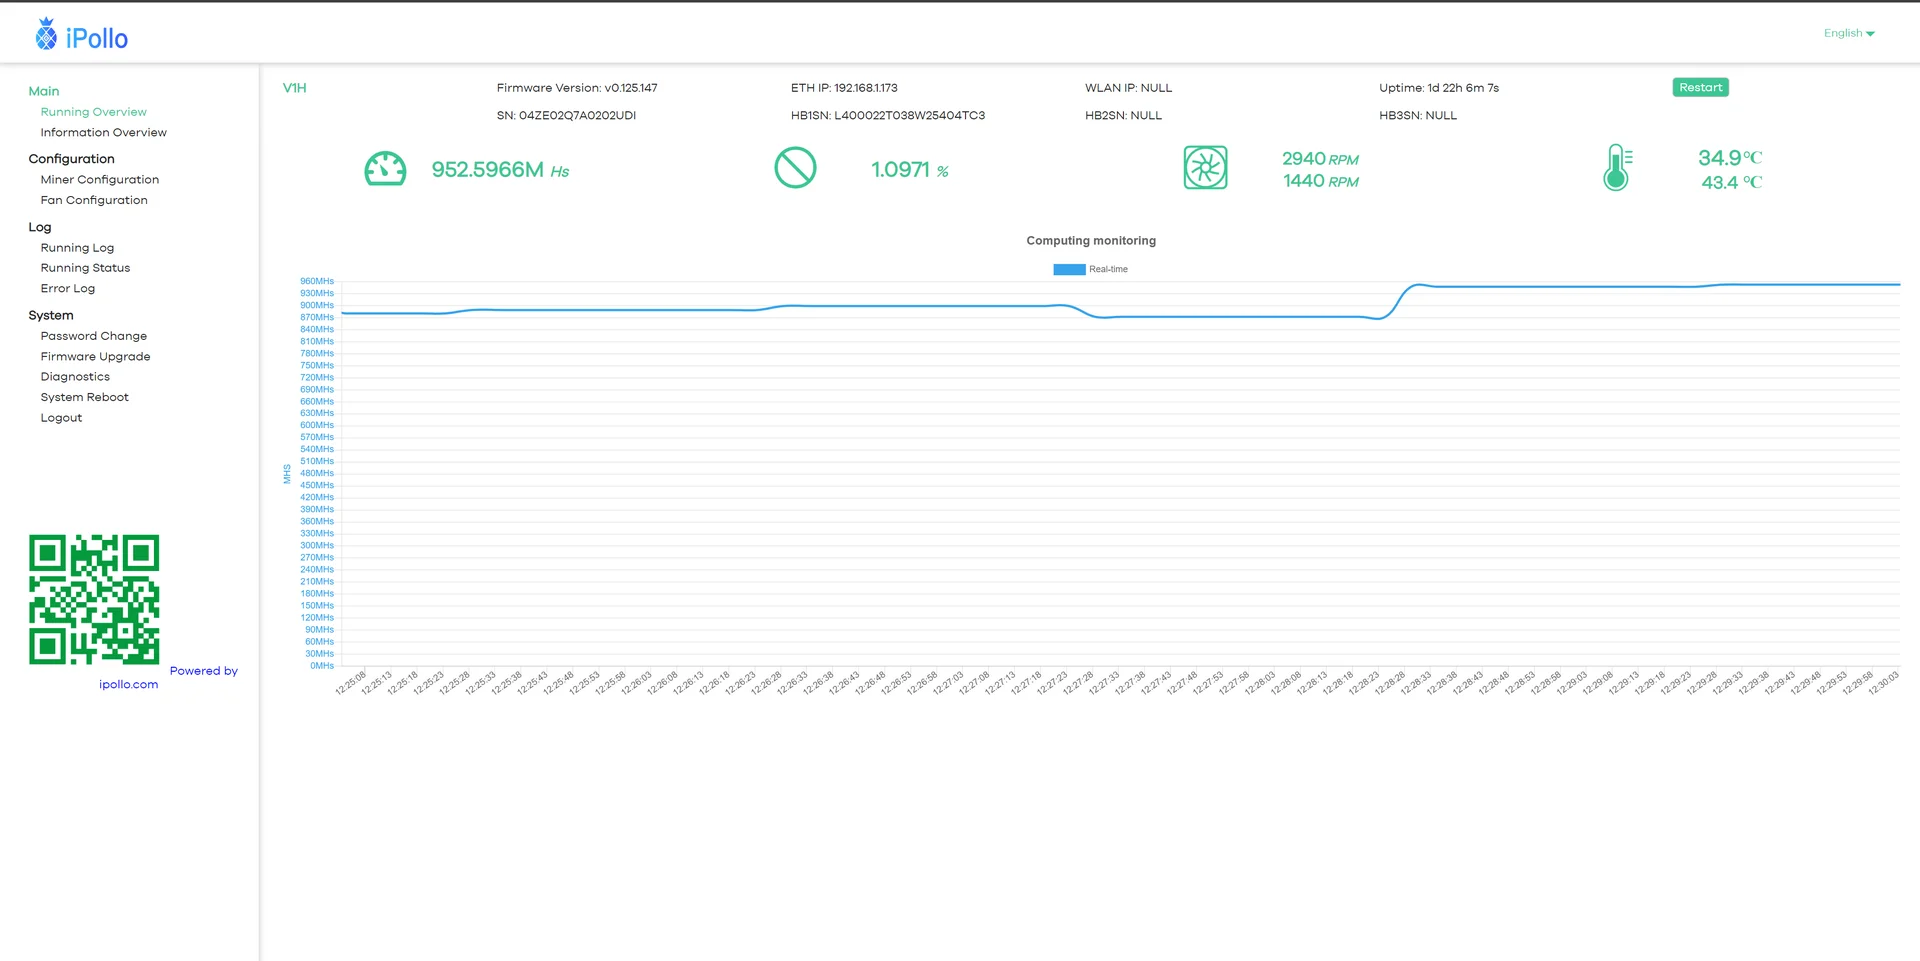This screenshot has height=961, width=1920.
Task: Click the 952.5966M Hs hashrate value
Action: 500,170
